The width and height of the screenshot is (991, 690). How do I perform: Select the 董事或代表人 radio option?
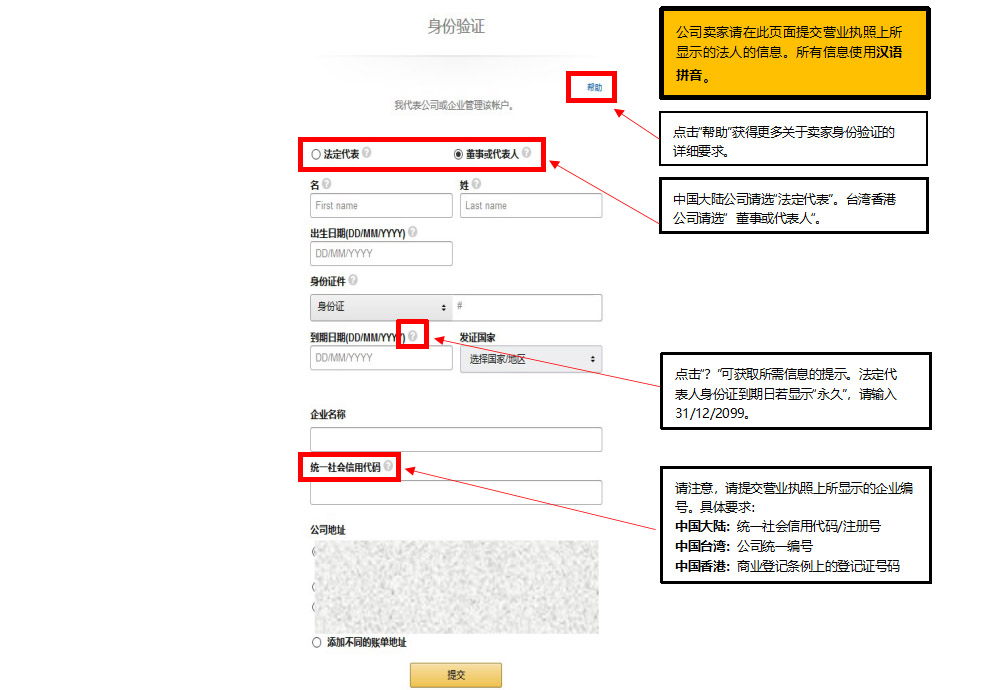459,155
